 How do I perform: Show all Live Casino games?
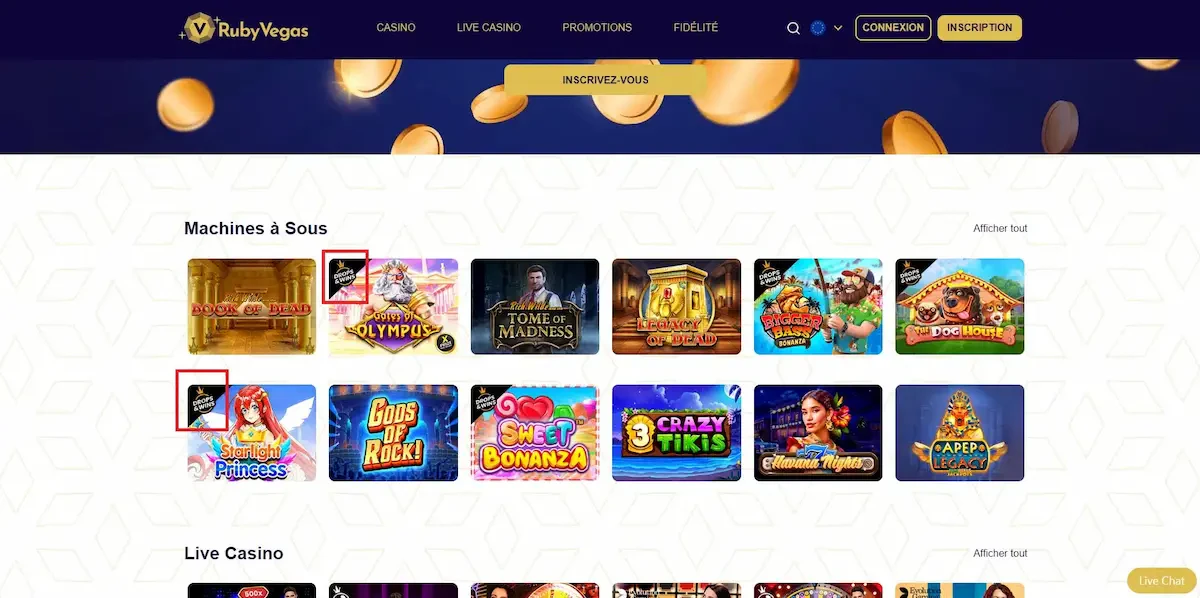pos(1000,553)
